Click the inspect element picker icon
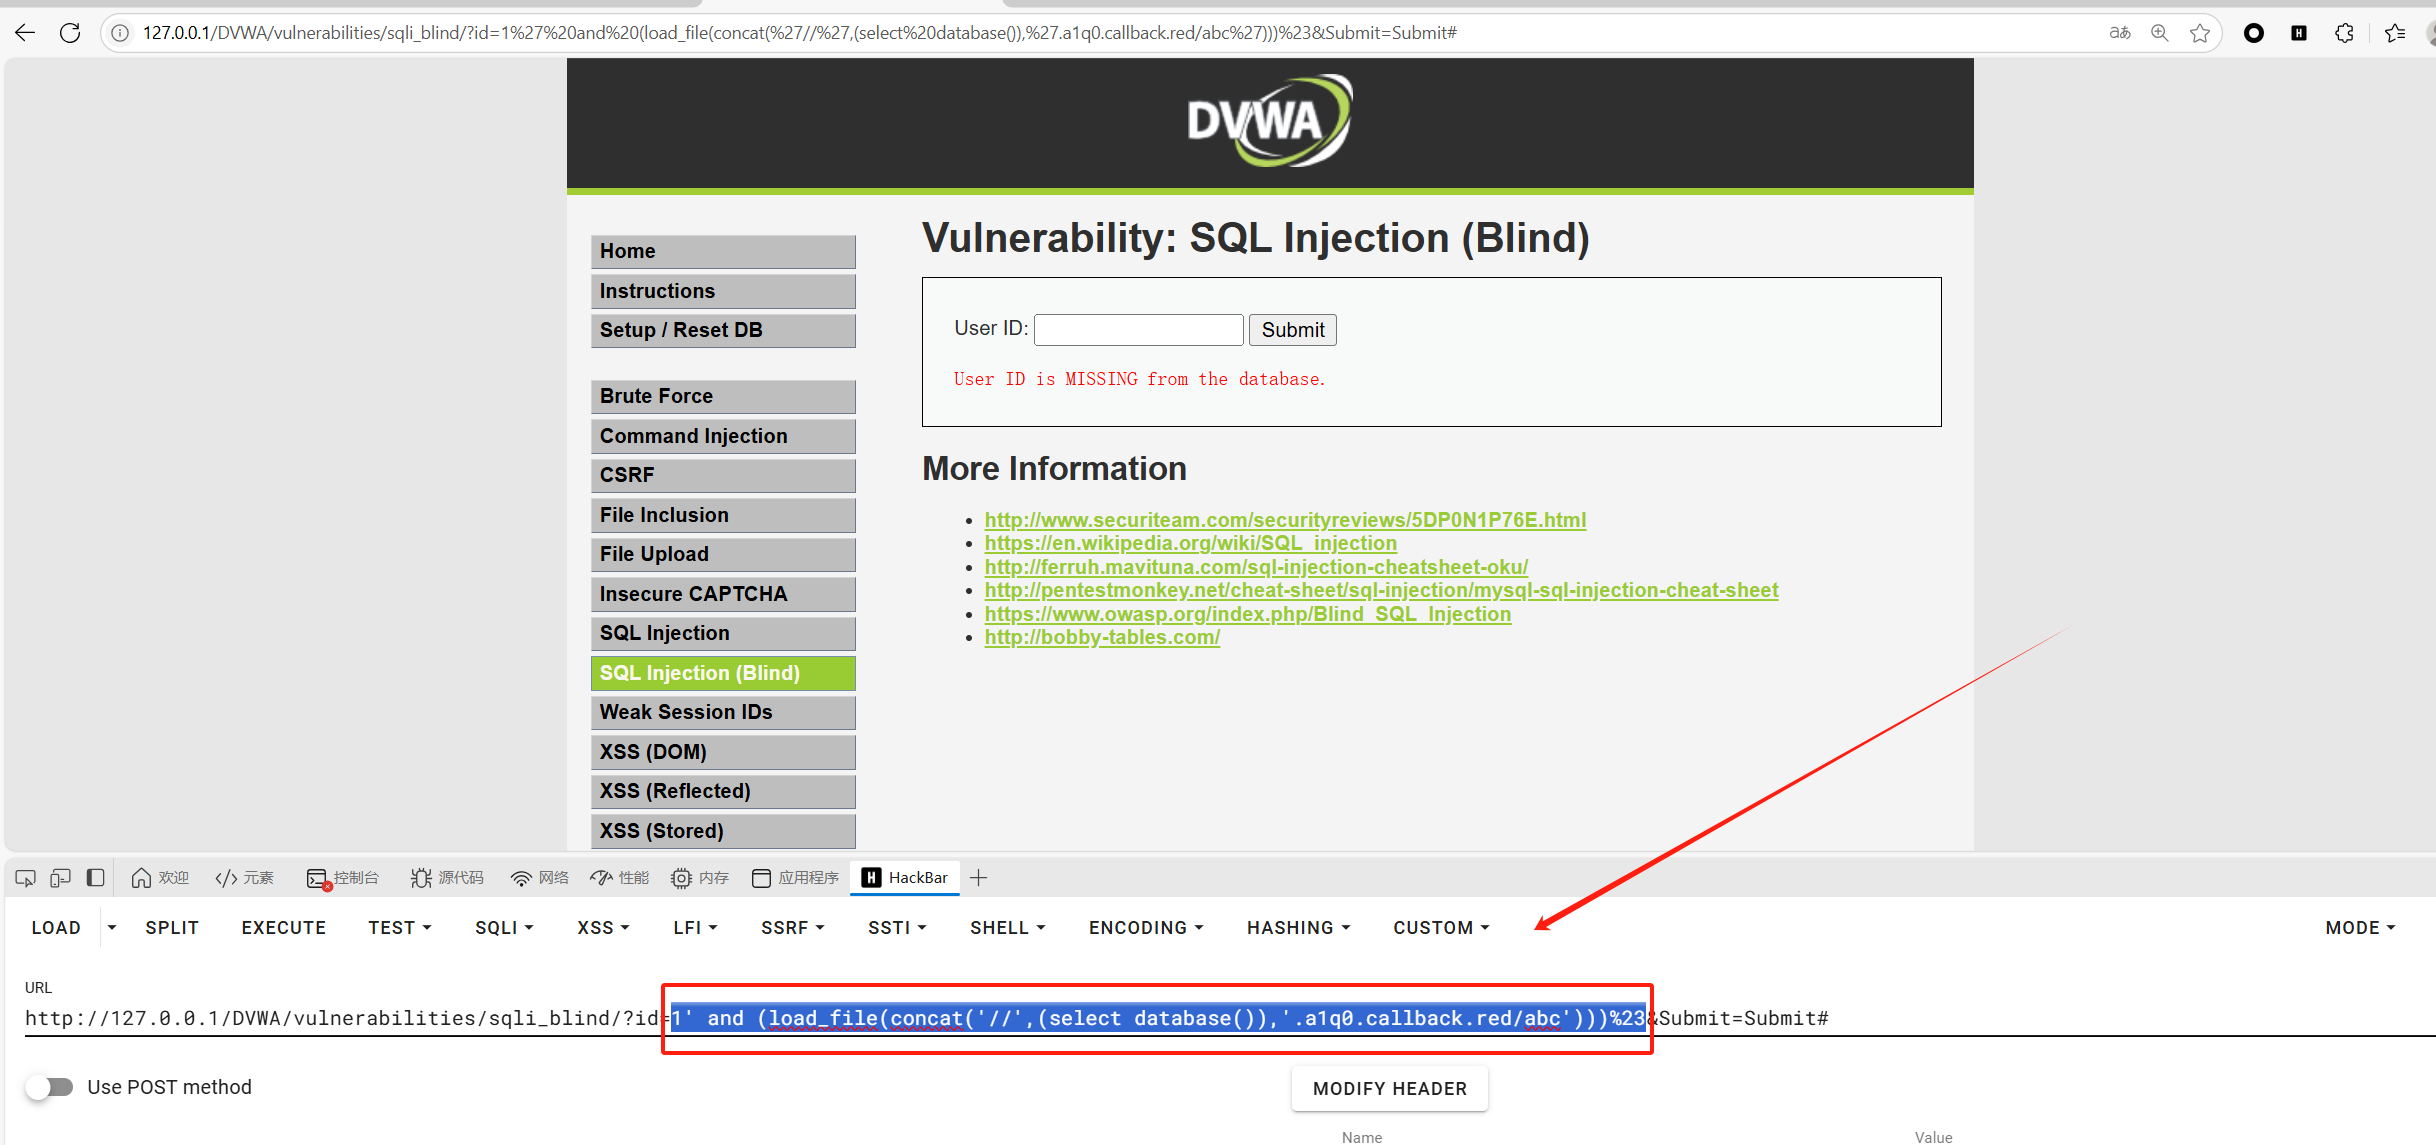2436x1145 pixels. tap(26, 878)
